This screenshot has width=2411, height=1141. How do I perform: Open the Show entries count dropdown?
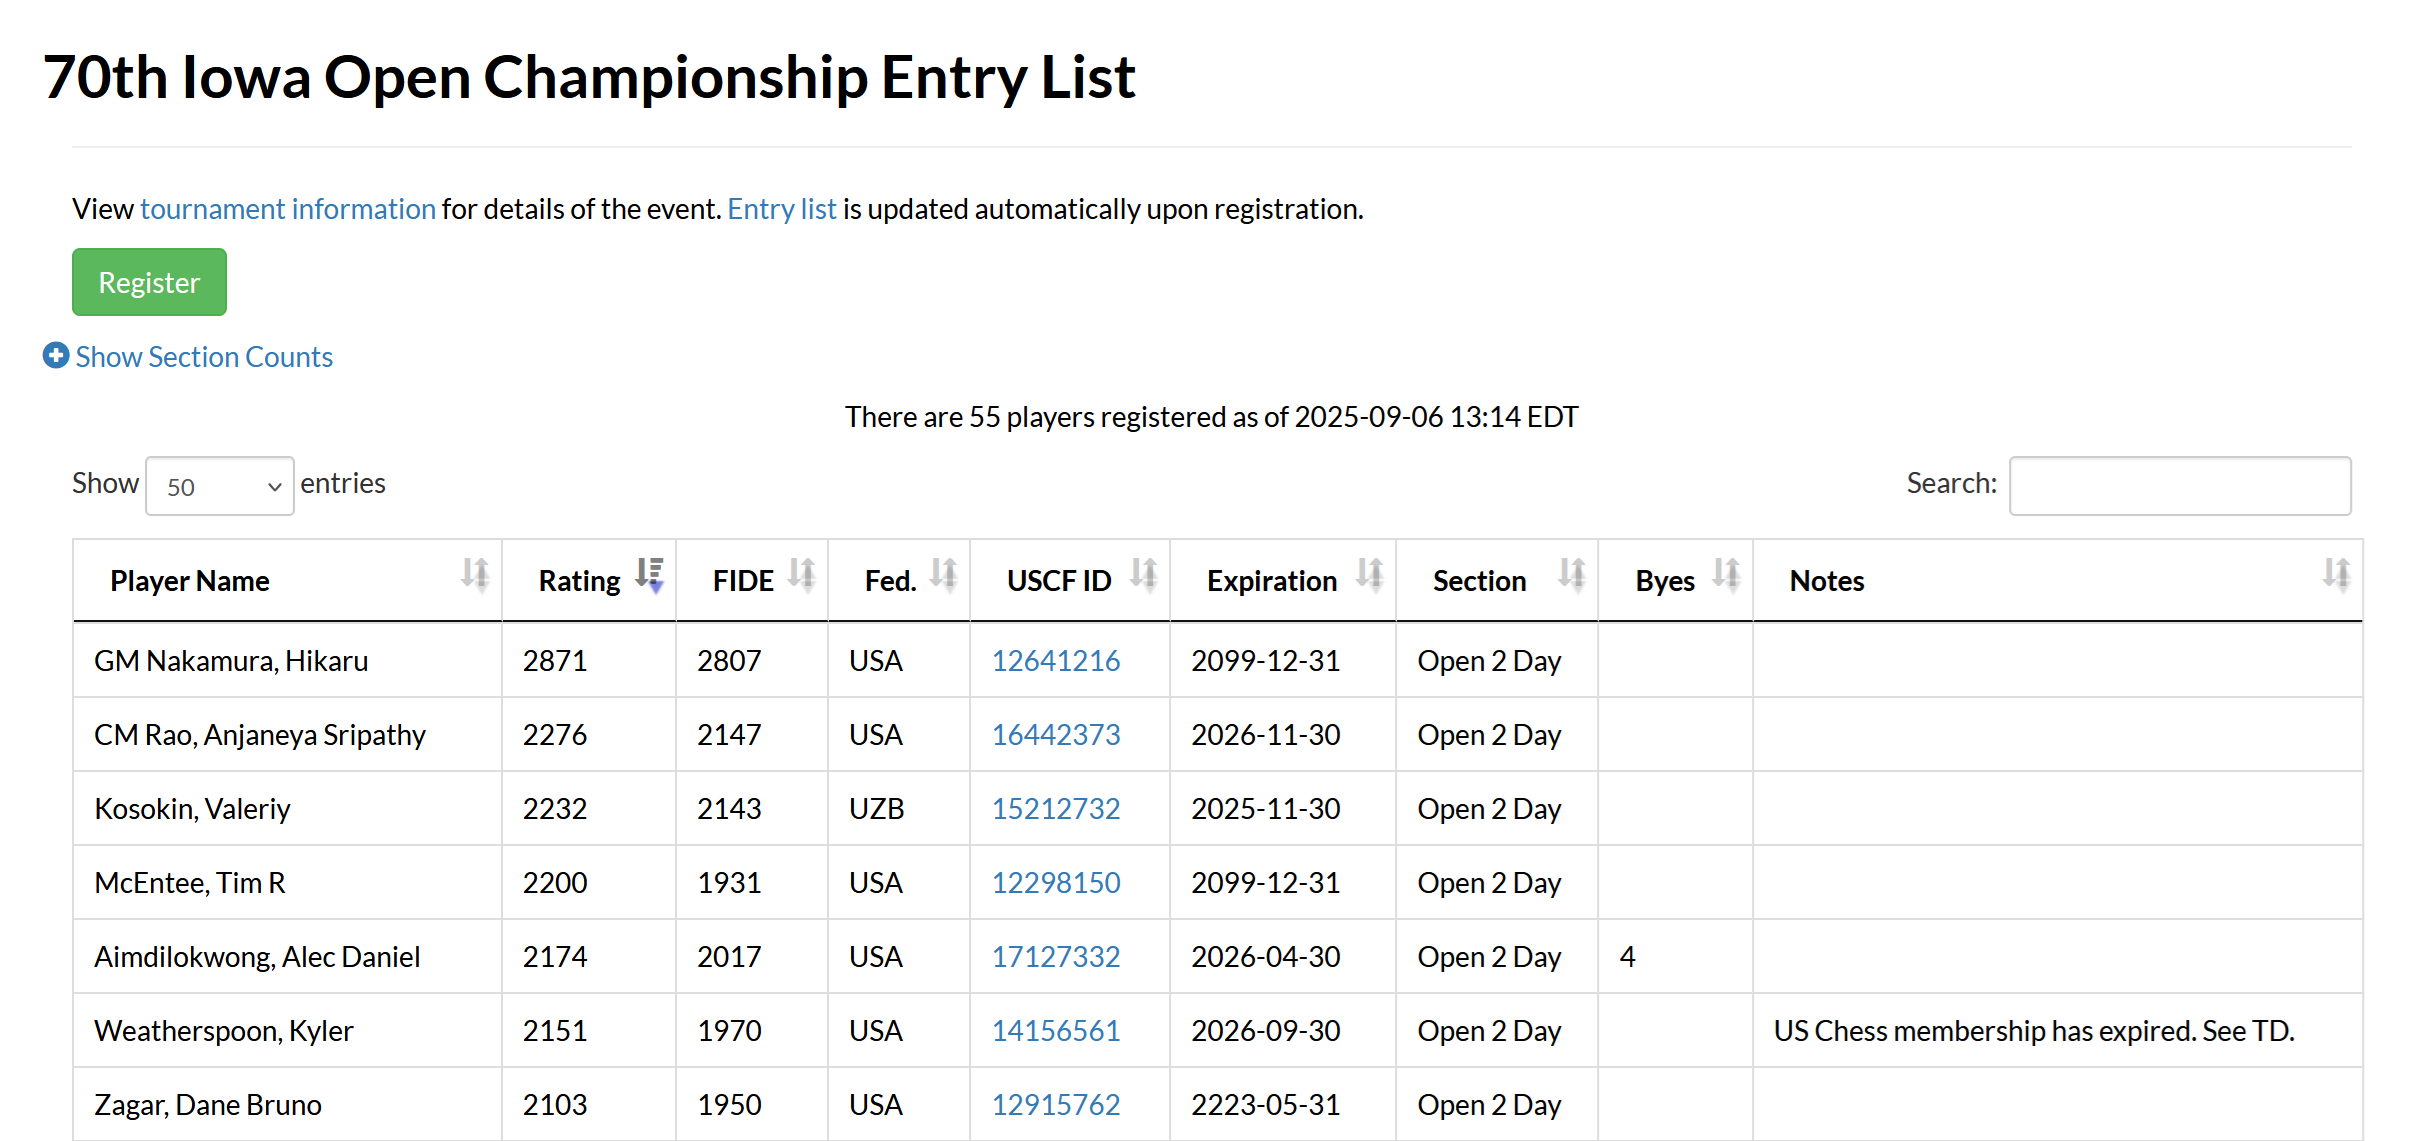(220, 487)
